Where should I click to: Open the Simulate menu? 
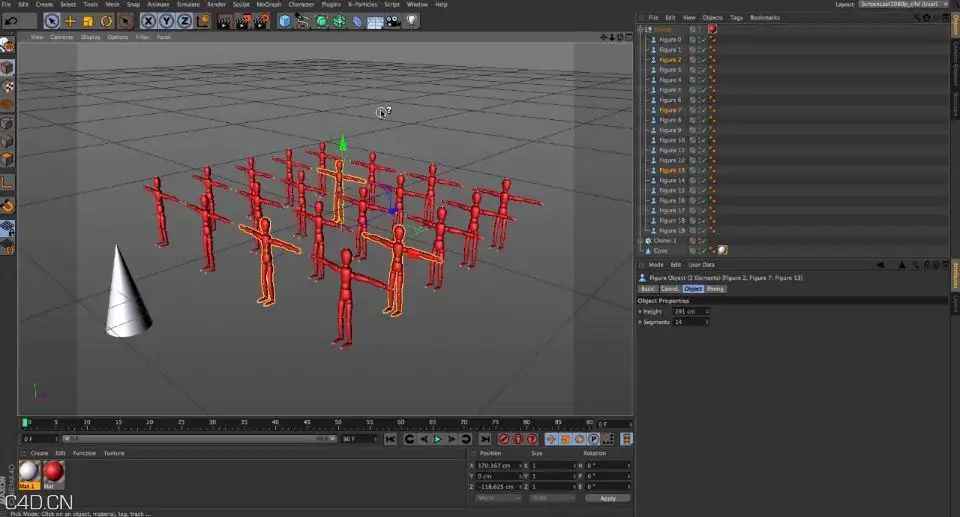coord(188,4)
